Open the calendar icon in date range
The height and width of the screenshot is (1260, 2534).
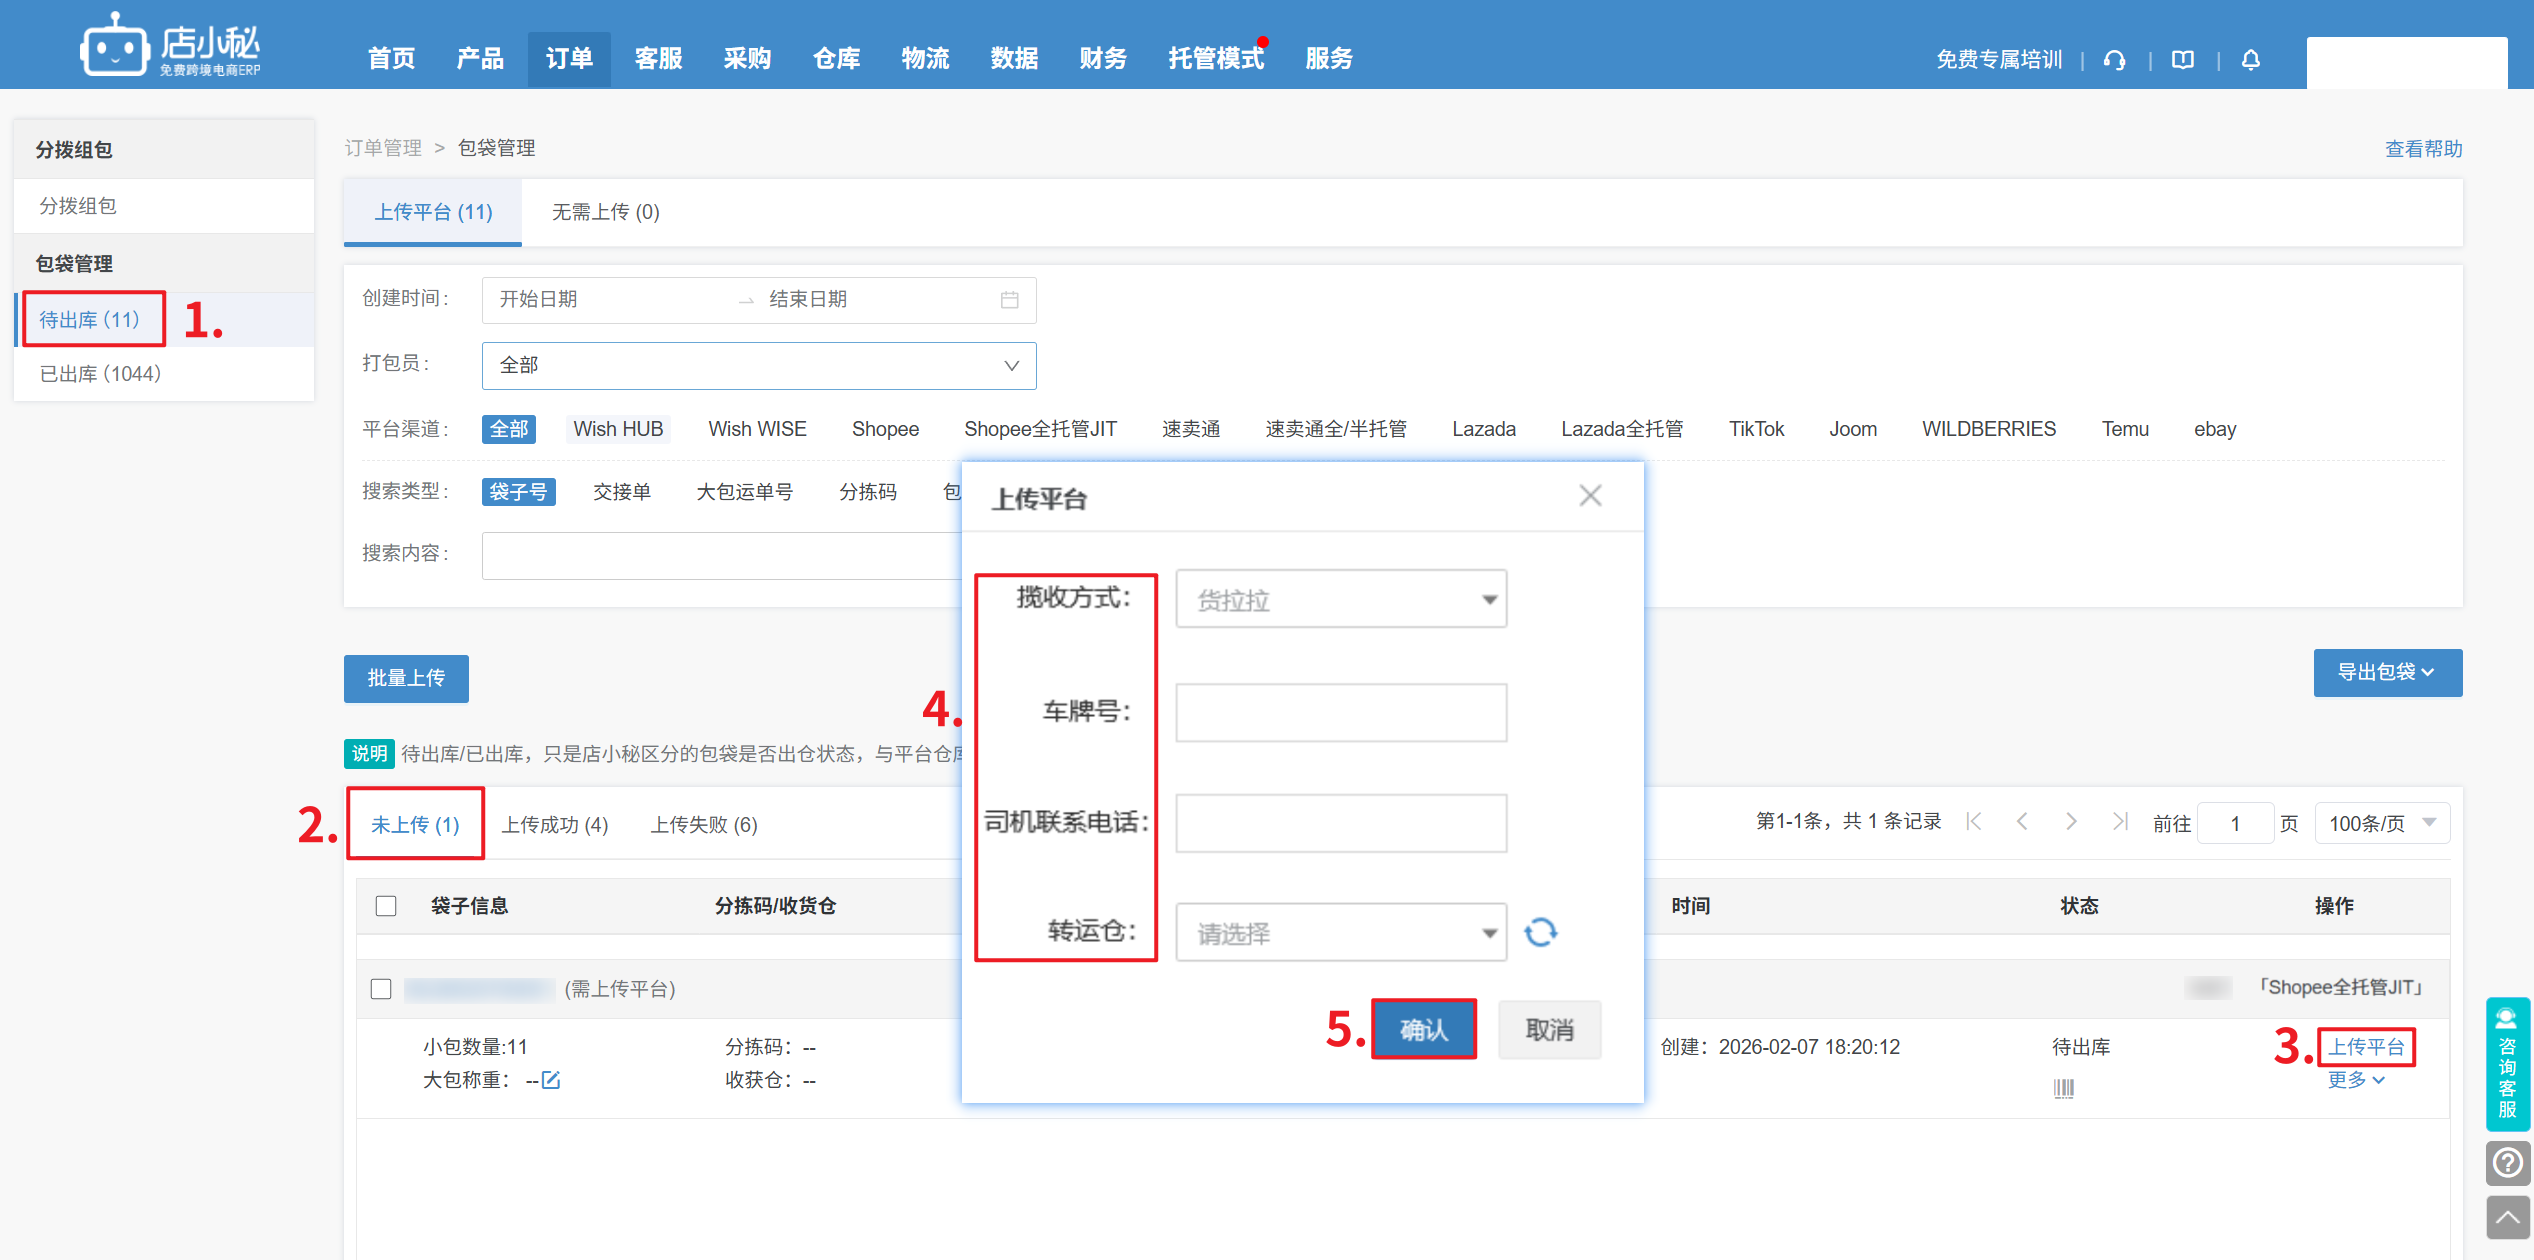[x=1009, y=300]
